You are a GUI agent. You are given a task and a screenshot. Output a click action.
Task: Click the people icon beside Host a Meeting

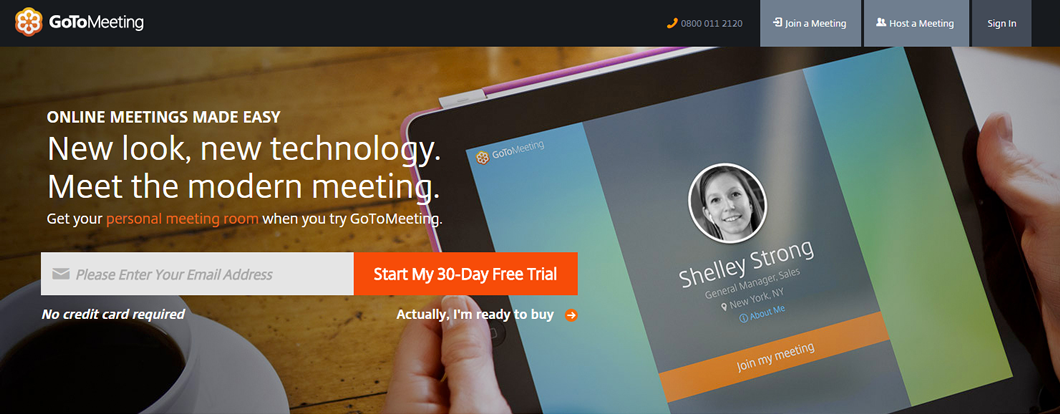881,23
